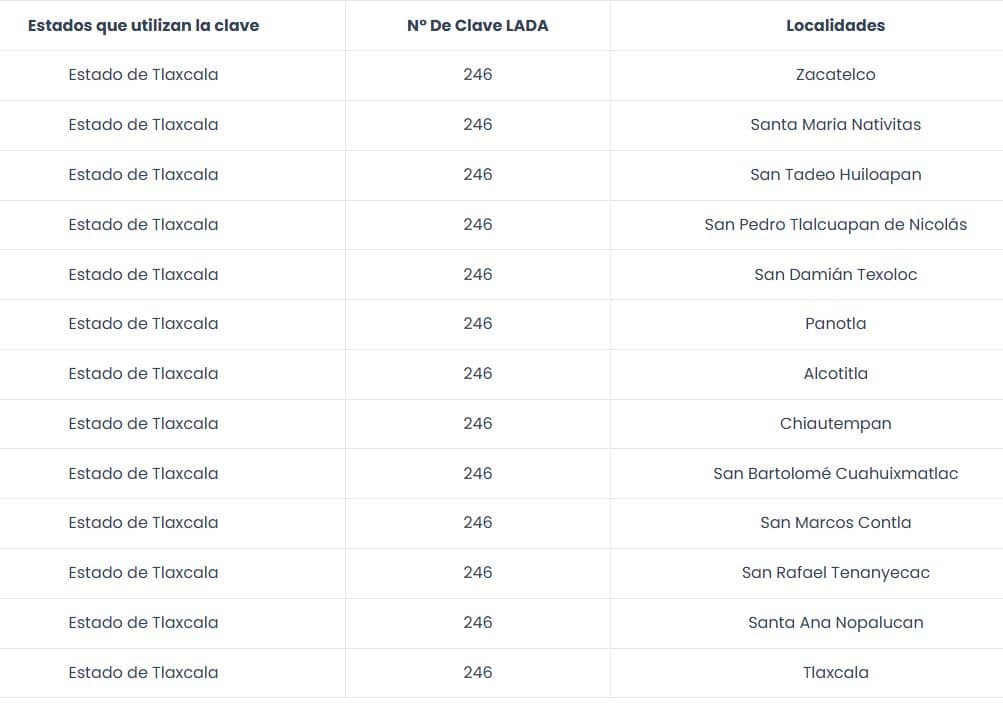The height and width of the screenshot is (703, 1003).
Task: Select the Tlaxcala locality in last row
Action: coord(835,673)
